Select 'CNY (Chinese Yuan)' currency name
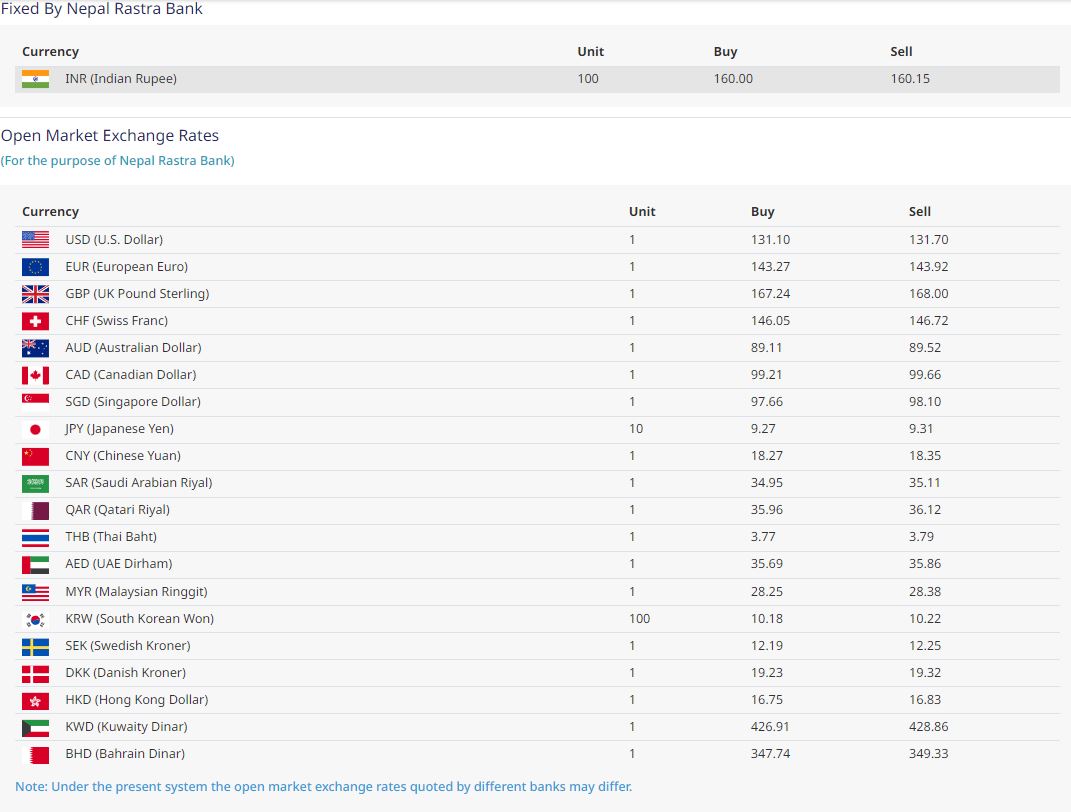Image resolution: width=1071 pixels, height=812 pixels. tap(123, 456)
